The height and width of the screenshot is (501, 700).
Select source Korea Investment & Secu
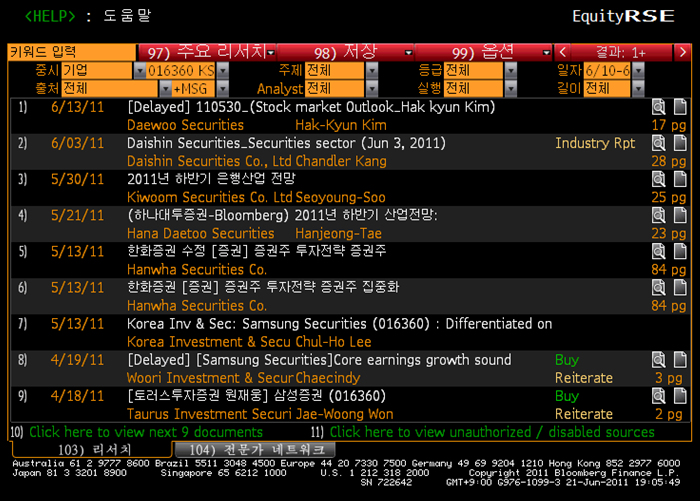210,342
